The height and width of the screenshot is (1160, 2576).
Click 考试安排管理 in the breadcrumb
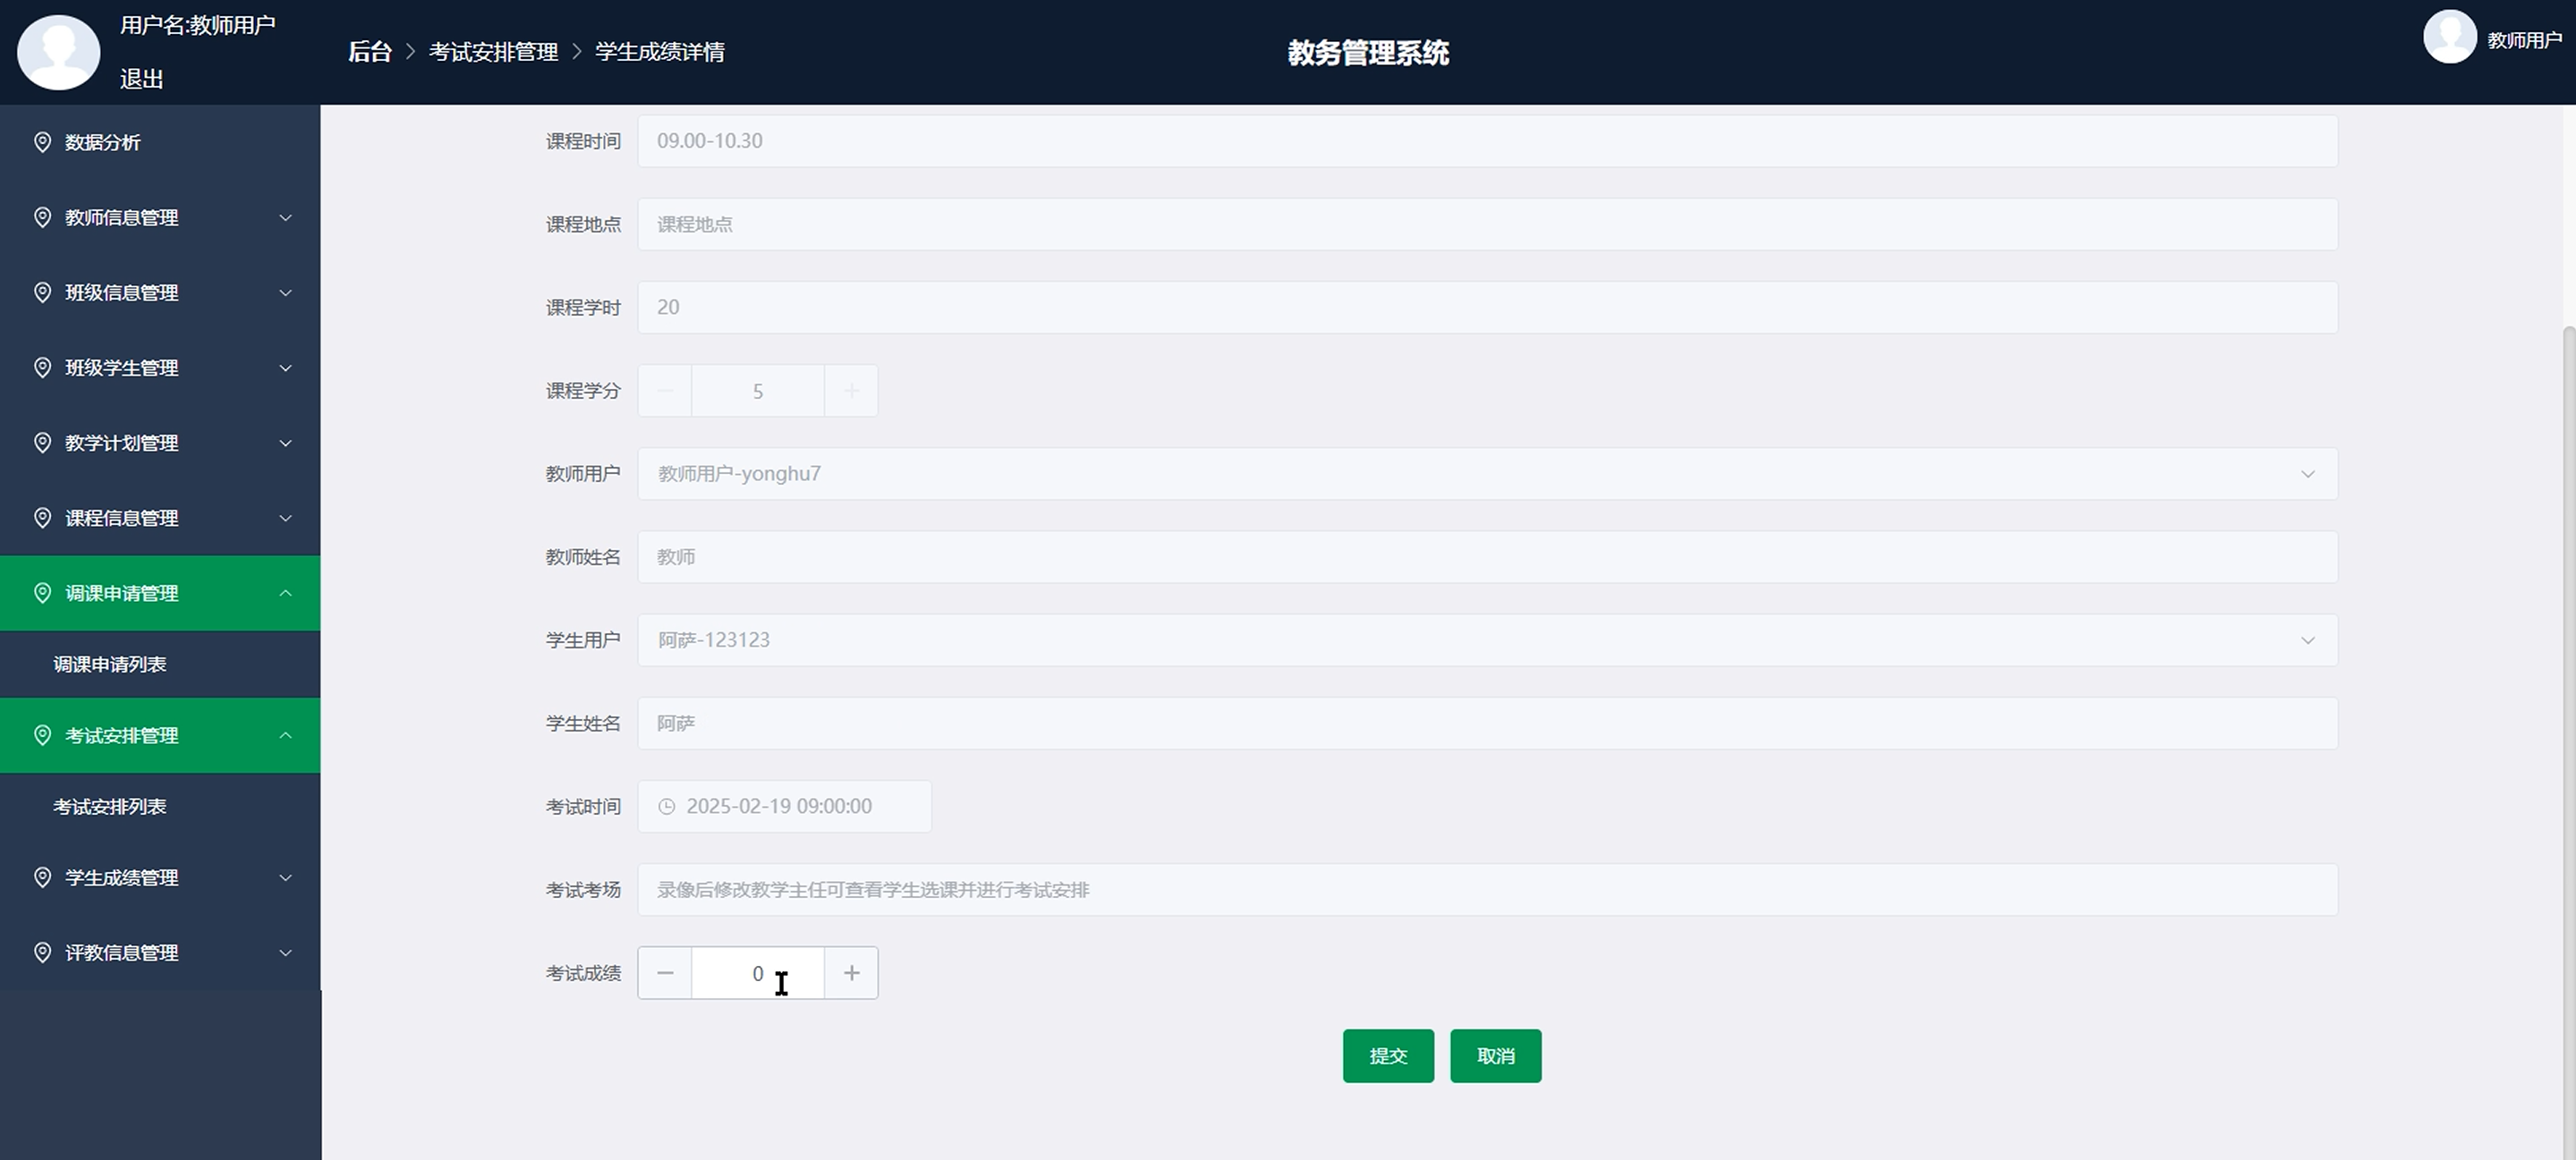493,52
